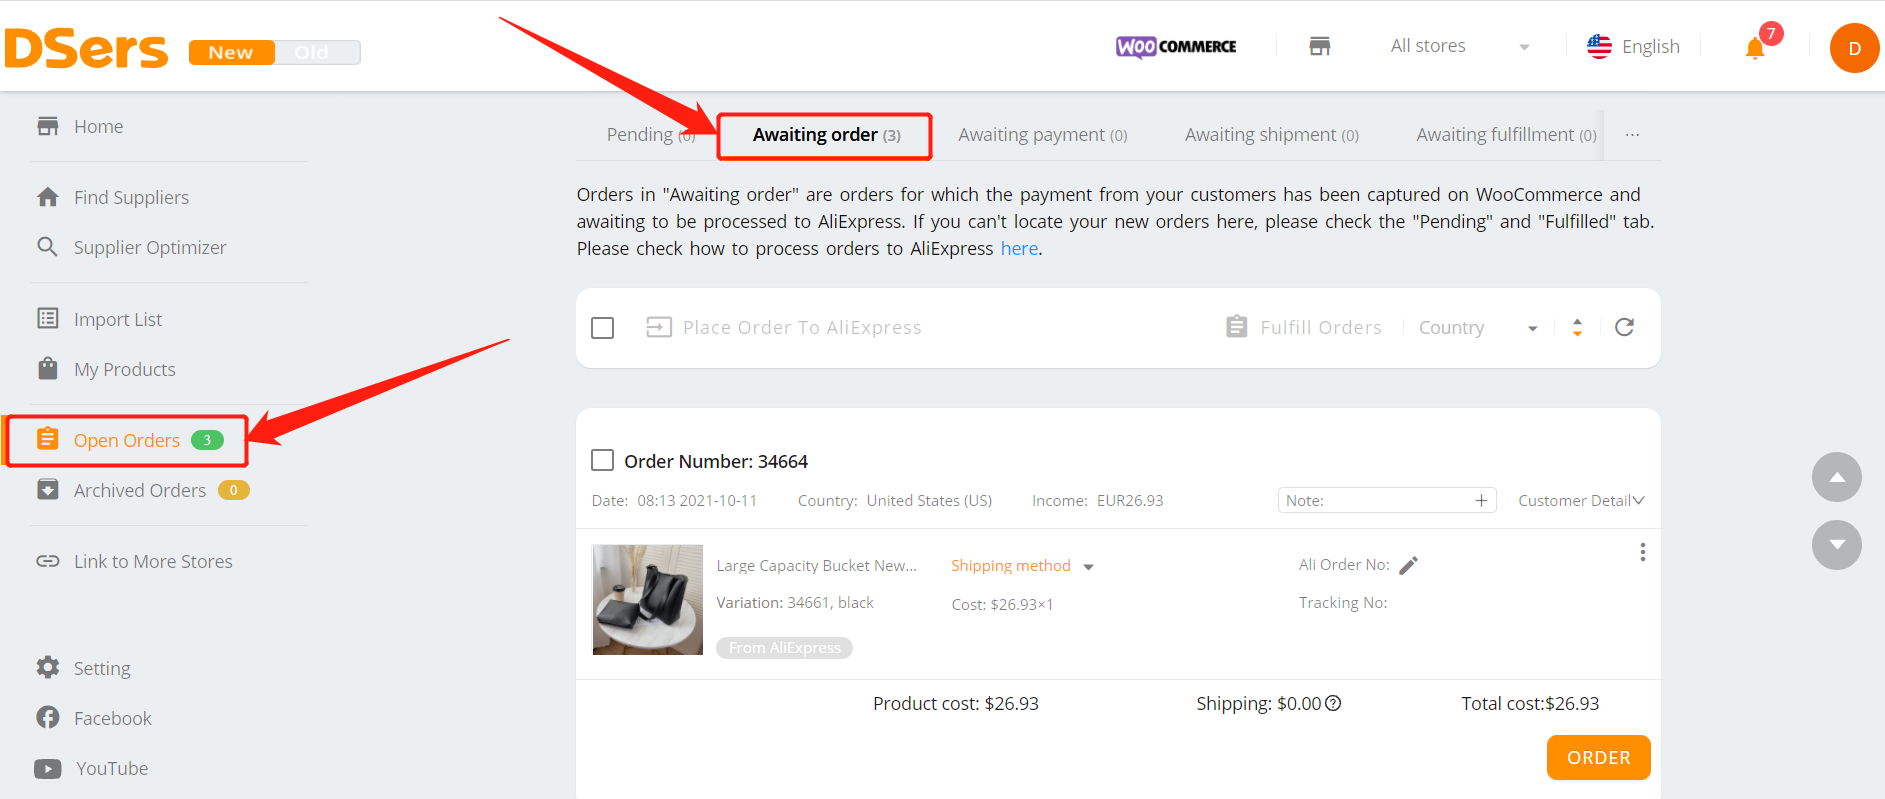Switch to the New version toggle
The width and height of the screenshot is (1885, 799).
click(231, 52)
